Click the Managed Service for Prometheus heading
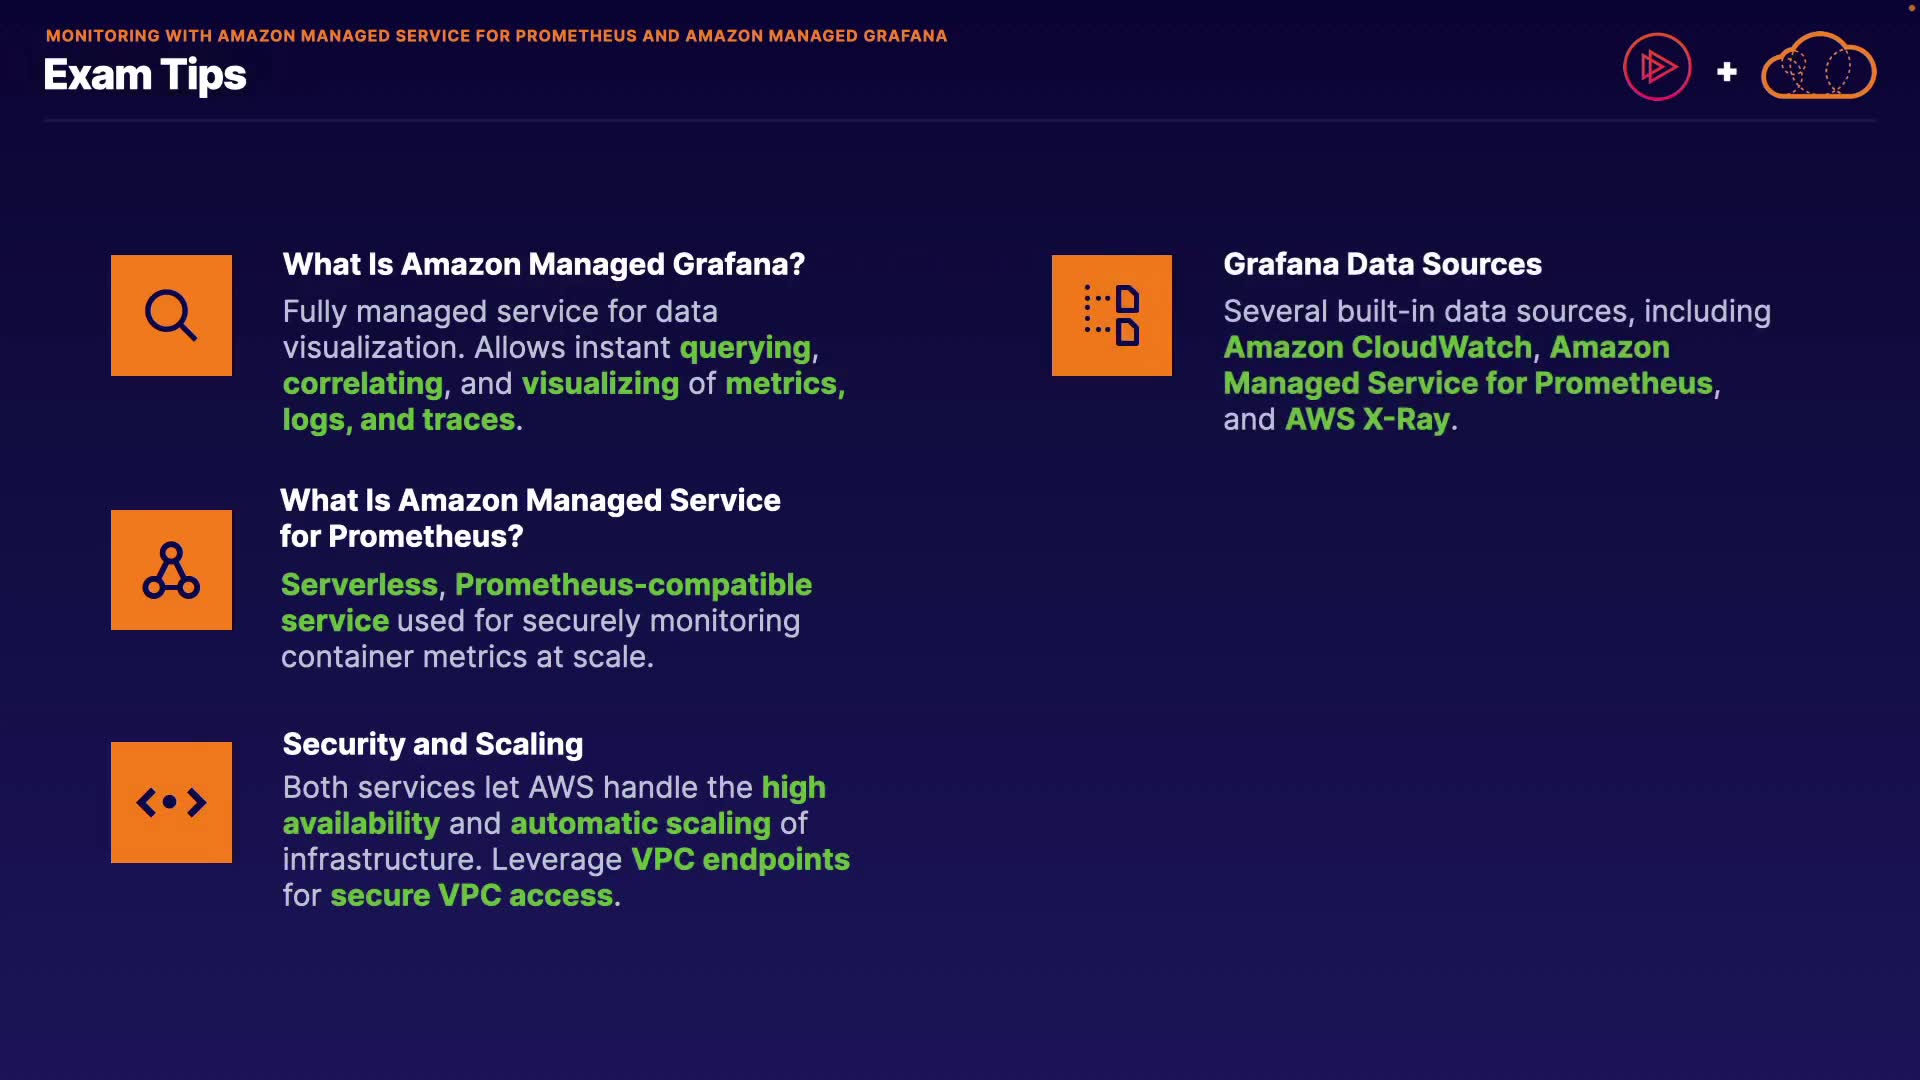1920x1080 pixels. click(x=530, y=518)
